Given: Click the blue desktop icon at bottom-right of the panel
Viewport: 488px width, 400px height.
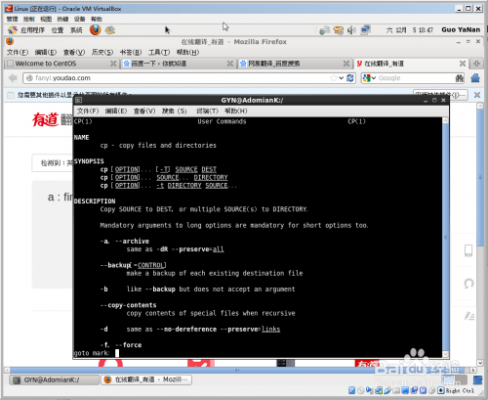Looking at the screenshot, I should click(478, 380).
